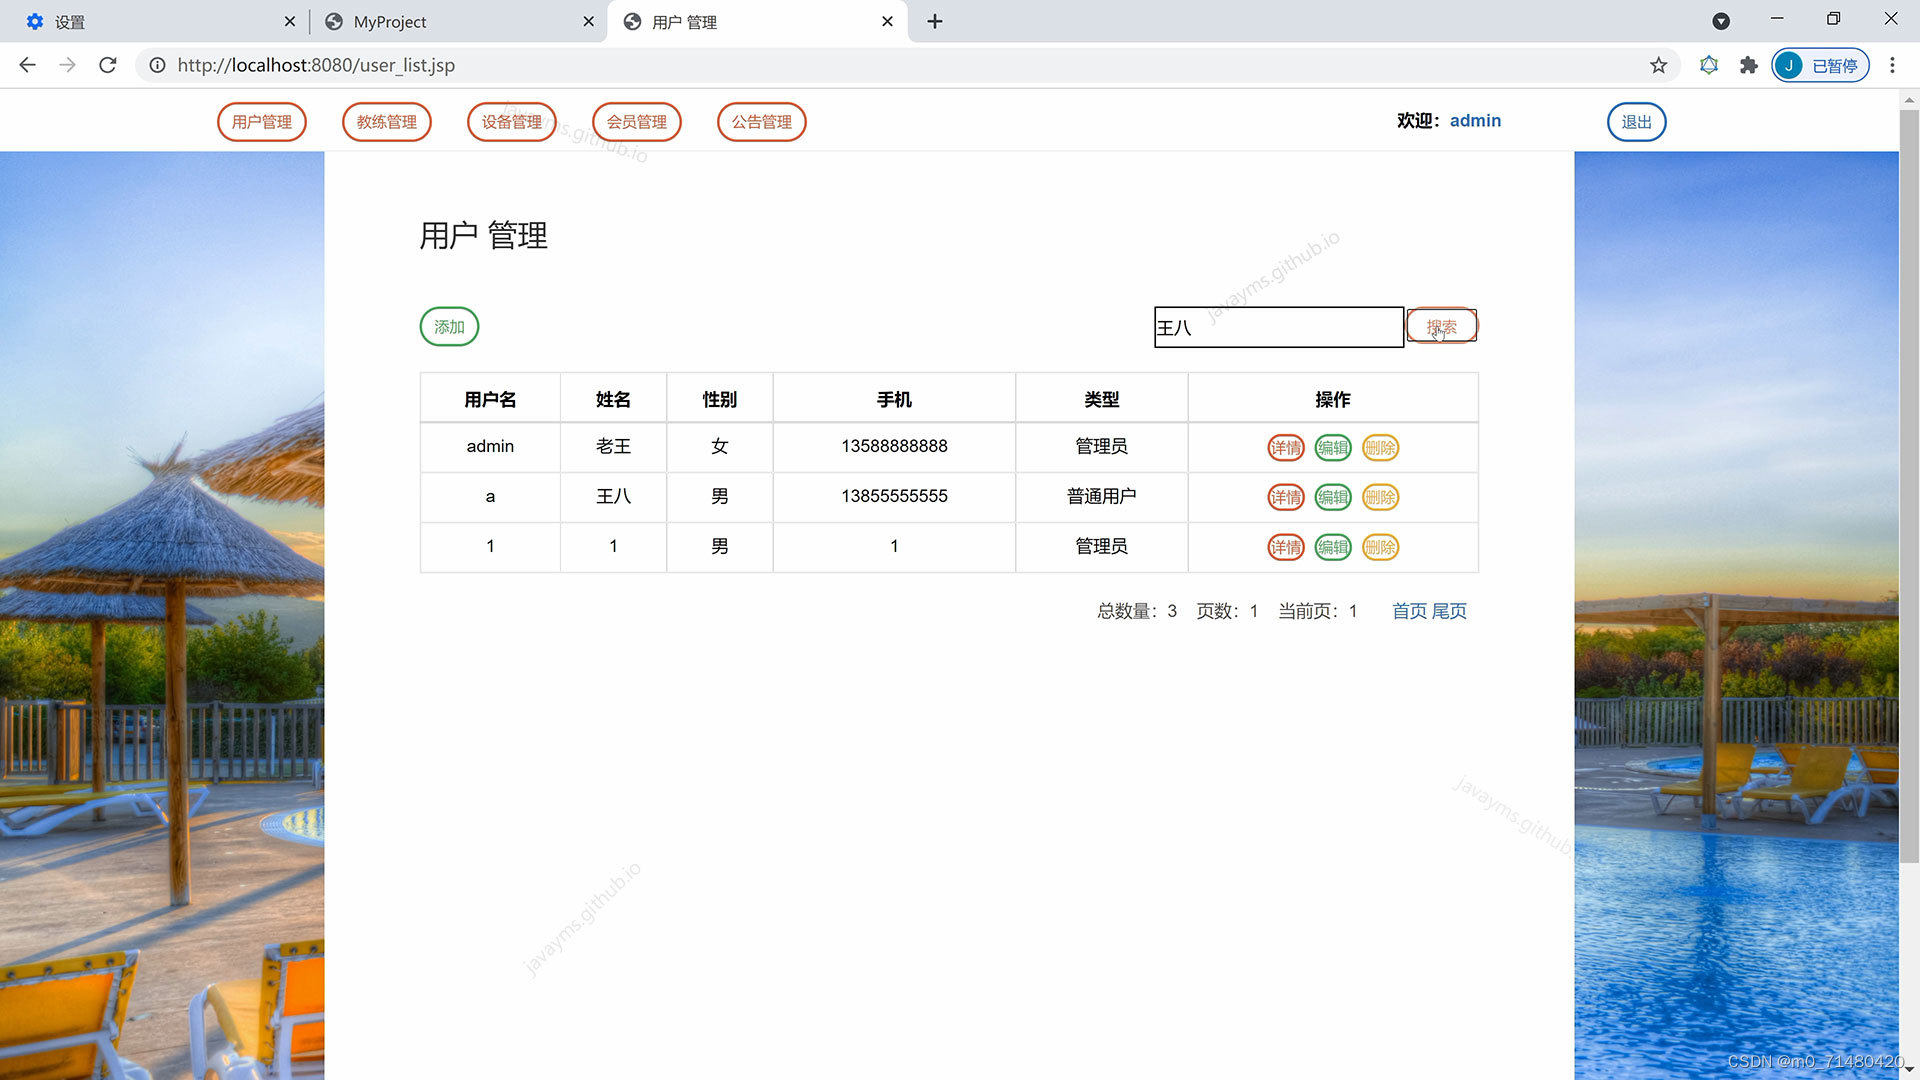Viewport: 1920px width, 1080px height.
Task: Edit the user row with phone 1
Action: click(1333, 547)
